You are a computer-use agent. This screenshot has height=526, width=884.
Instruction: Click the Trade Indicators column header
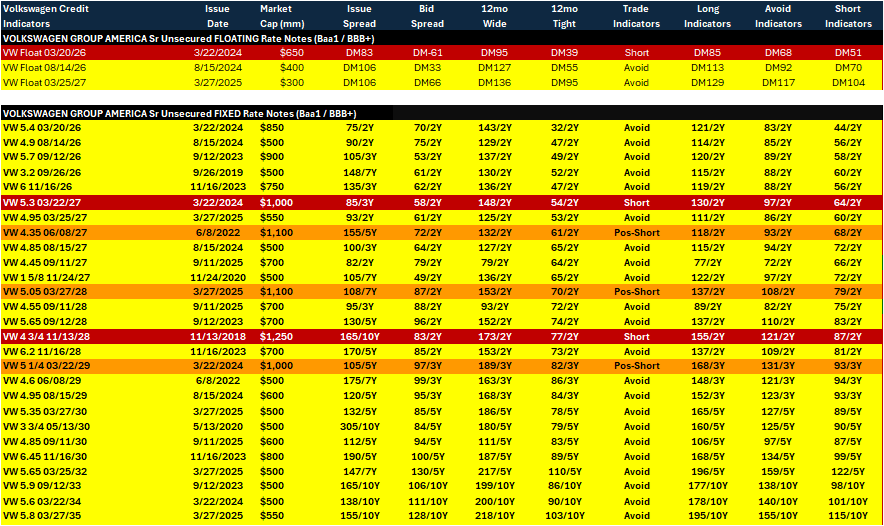point(636,16)
